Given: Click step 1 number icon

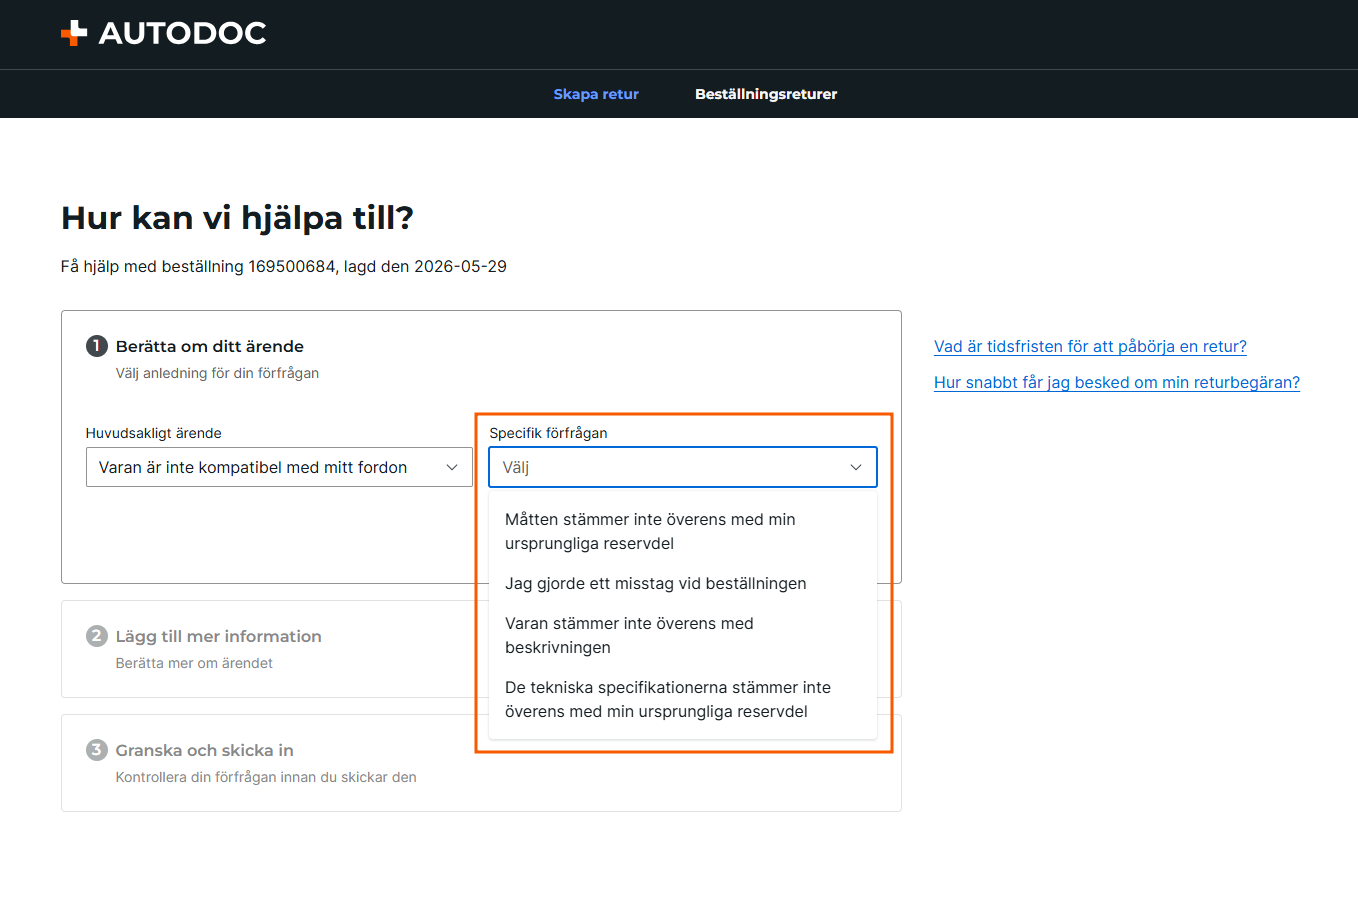Looking at the screenshot, I should (97, 346).
